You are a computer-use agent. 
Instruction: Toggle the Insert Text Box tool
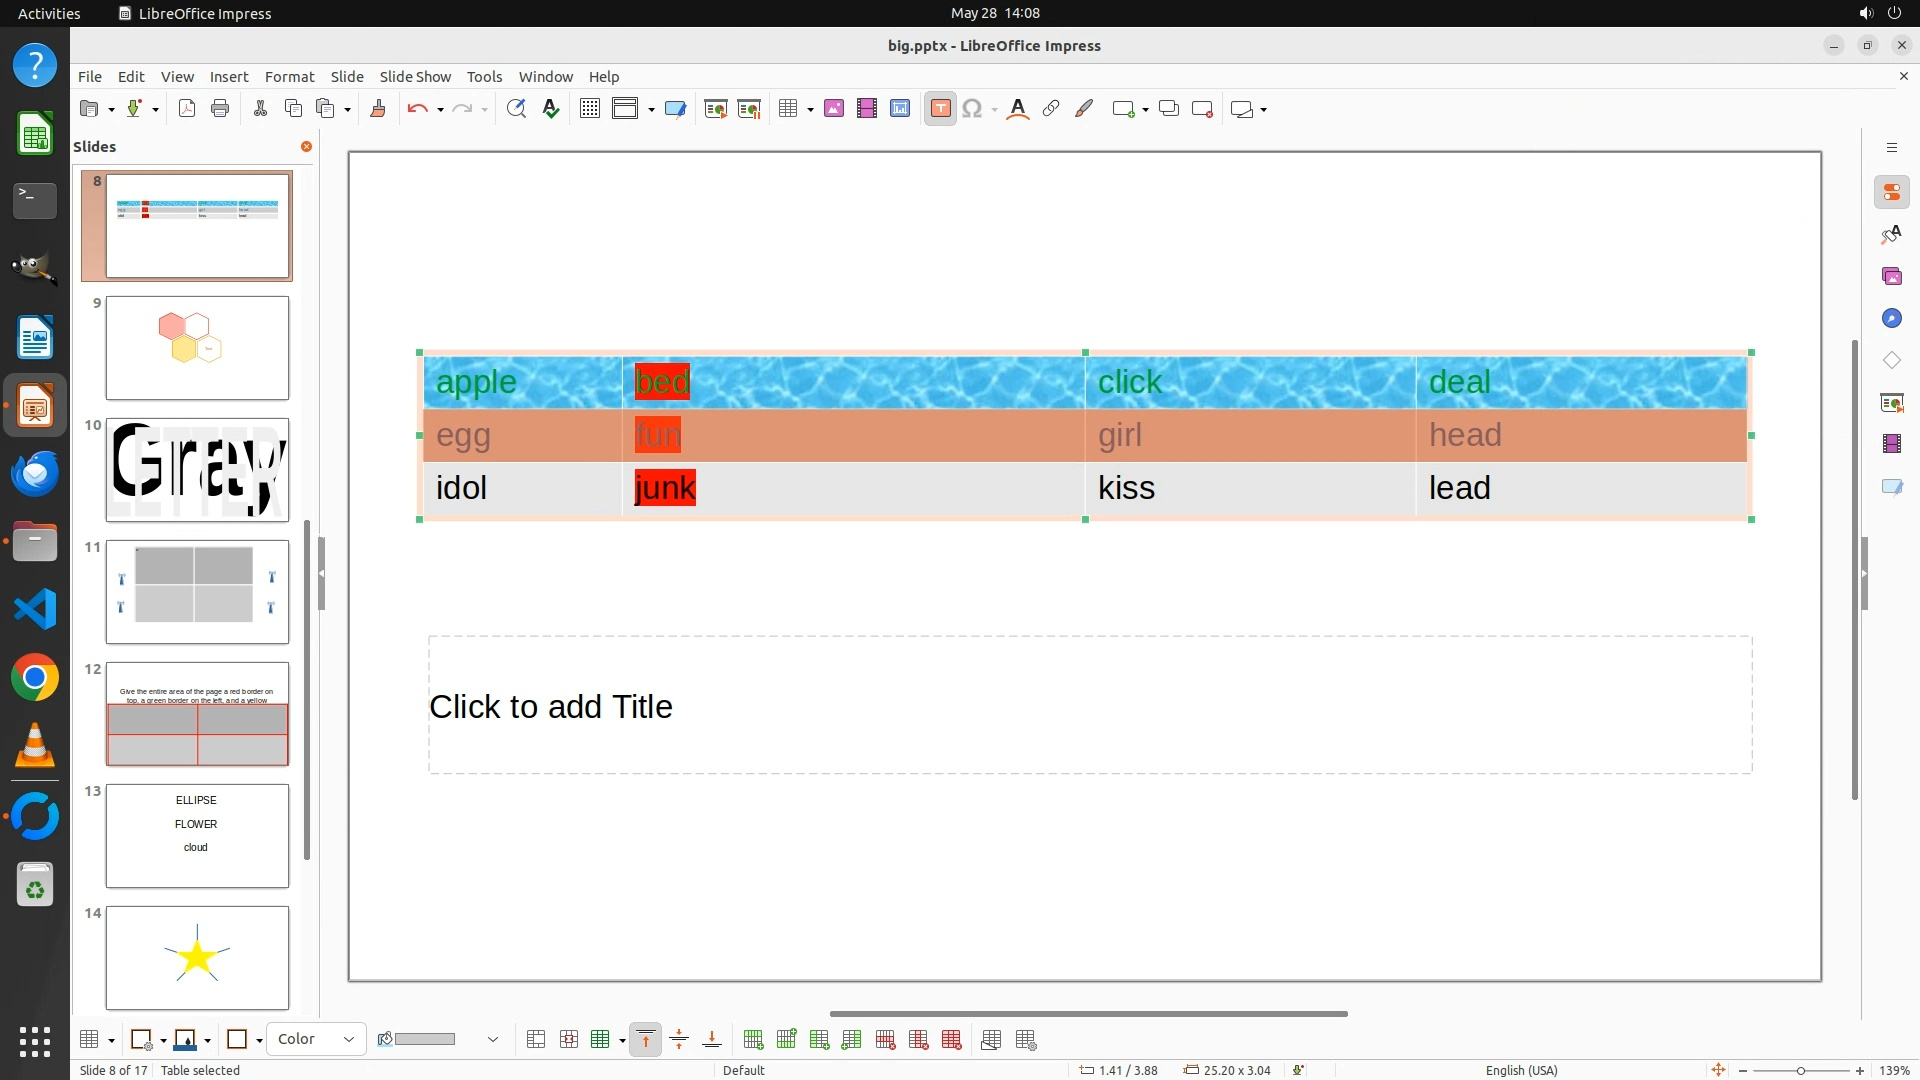[x=940, y=109]
